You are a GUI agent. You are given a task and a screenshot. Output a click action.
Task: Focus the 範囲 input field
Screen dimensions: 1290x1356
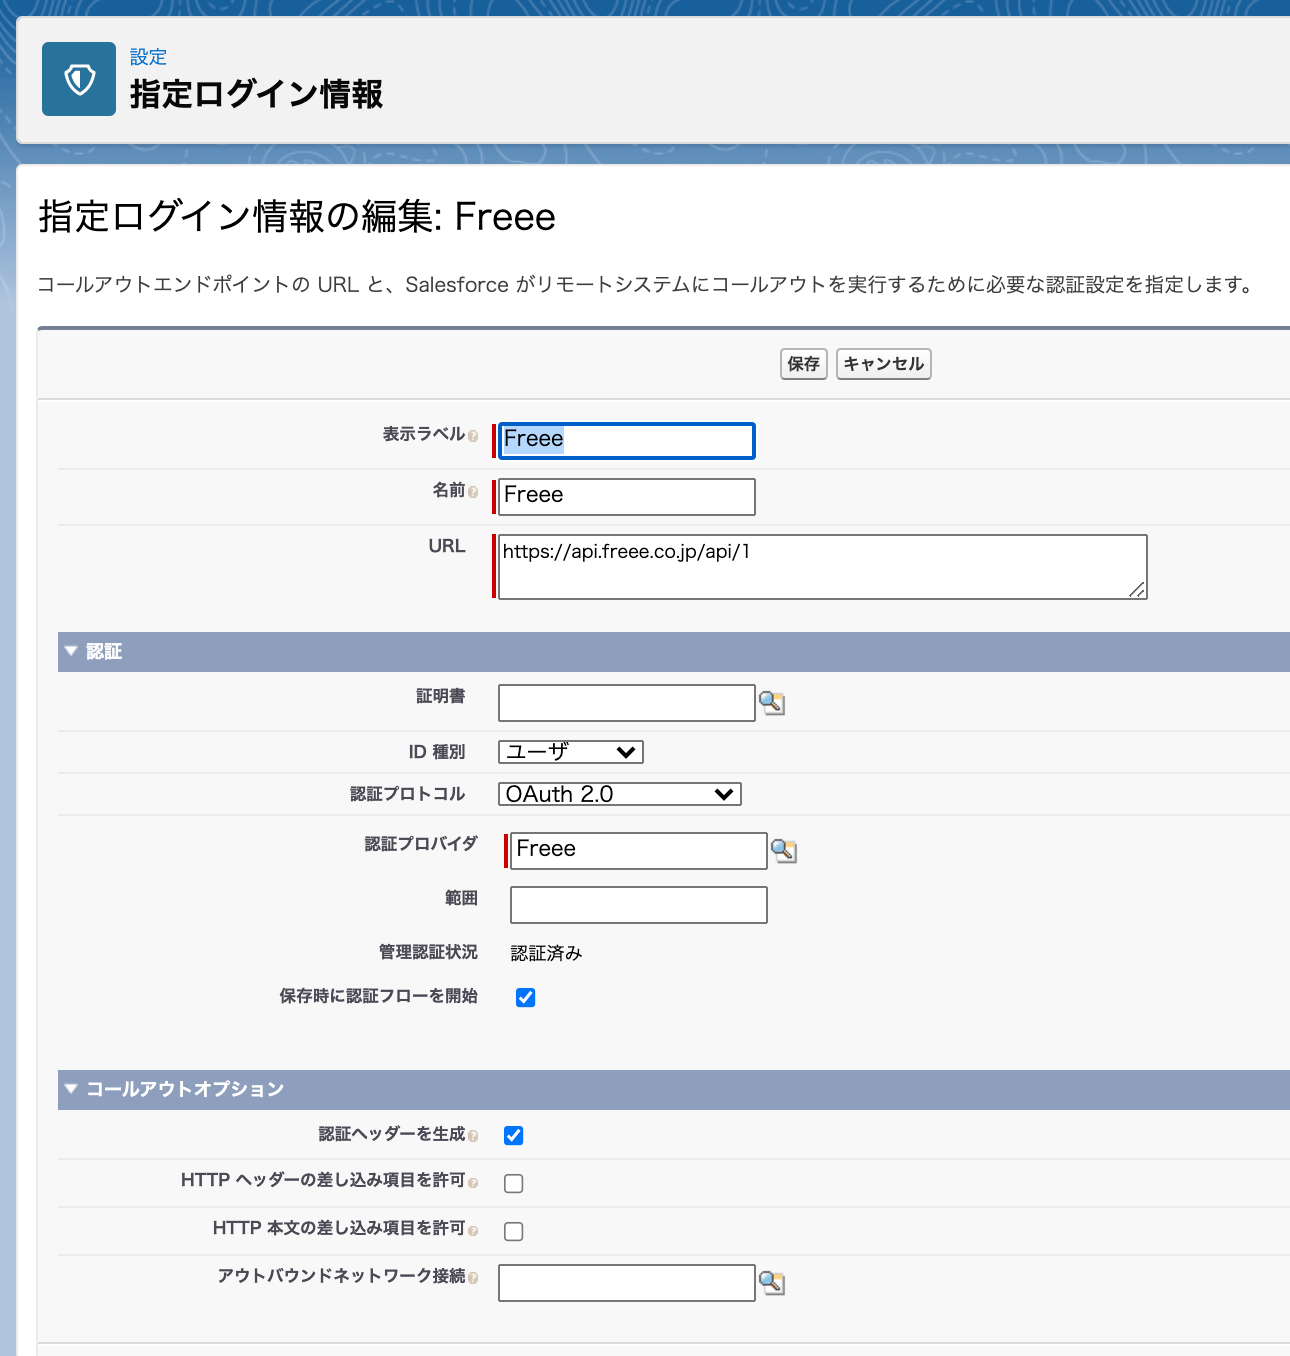(x=639, y=905)
